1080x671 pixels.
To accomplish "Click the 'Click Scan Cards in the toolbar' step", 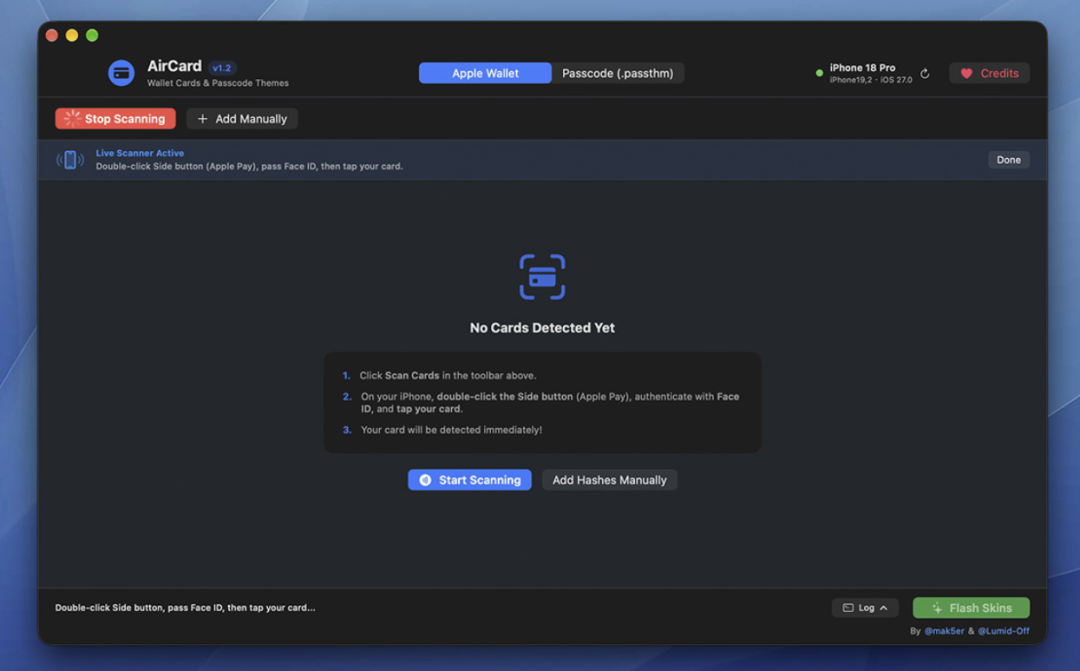I will [448, 375].
